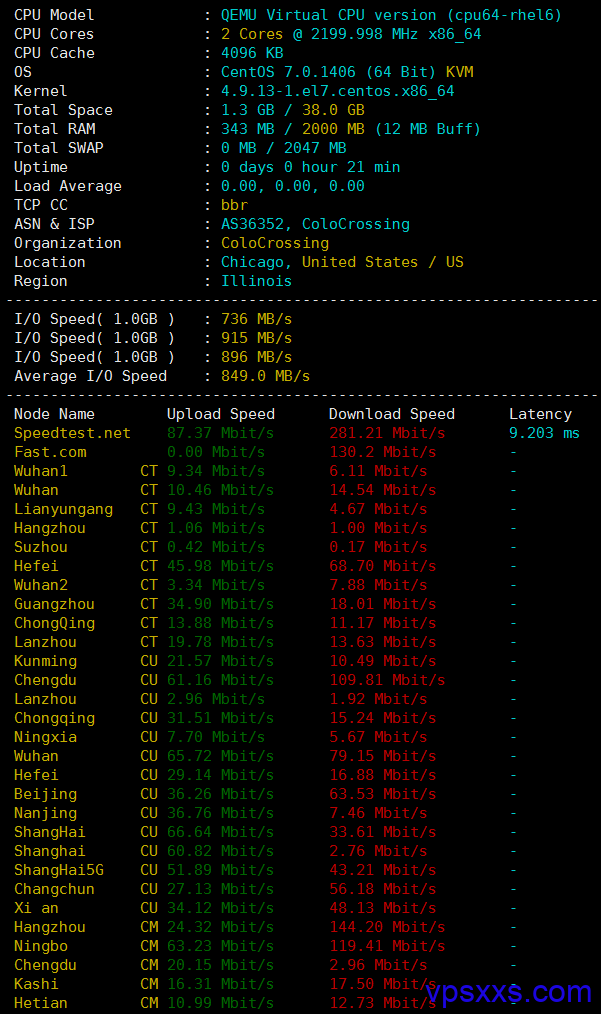The height and width of the screenshot is (1014, 601).
Task: Select the TCP CC bbr value
Action: tap(234, 205)
